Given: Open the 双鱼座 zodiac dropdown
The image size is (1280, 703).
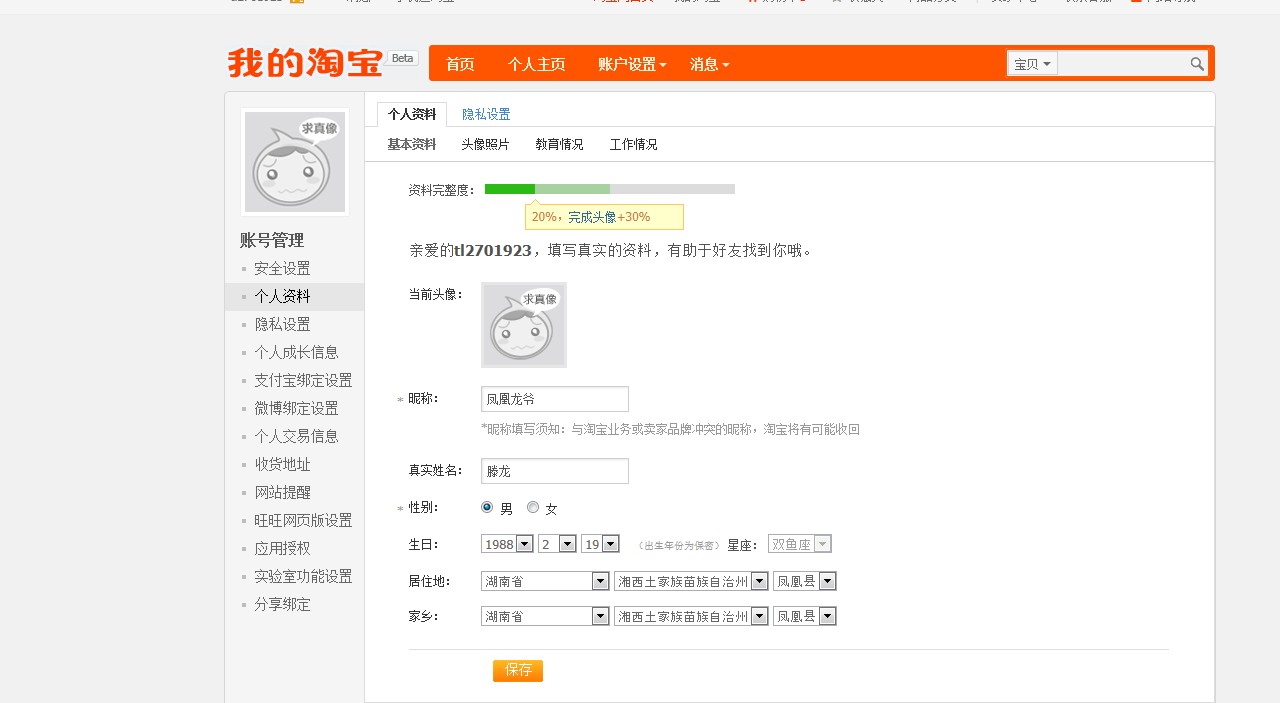Looking at the screenshot, I should [x=799, y=544].
